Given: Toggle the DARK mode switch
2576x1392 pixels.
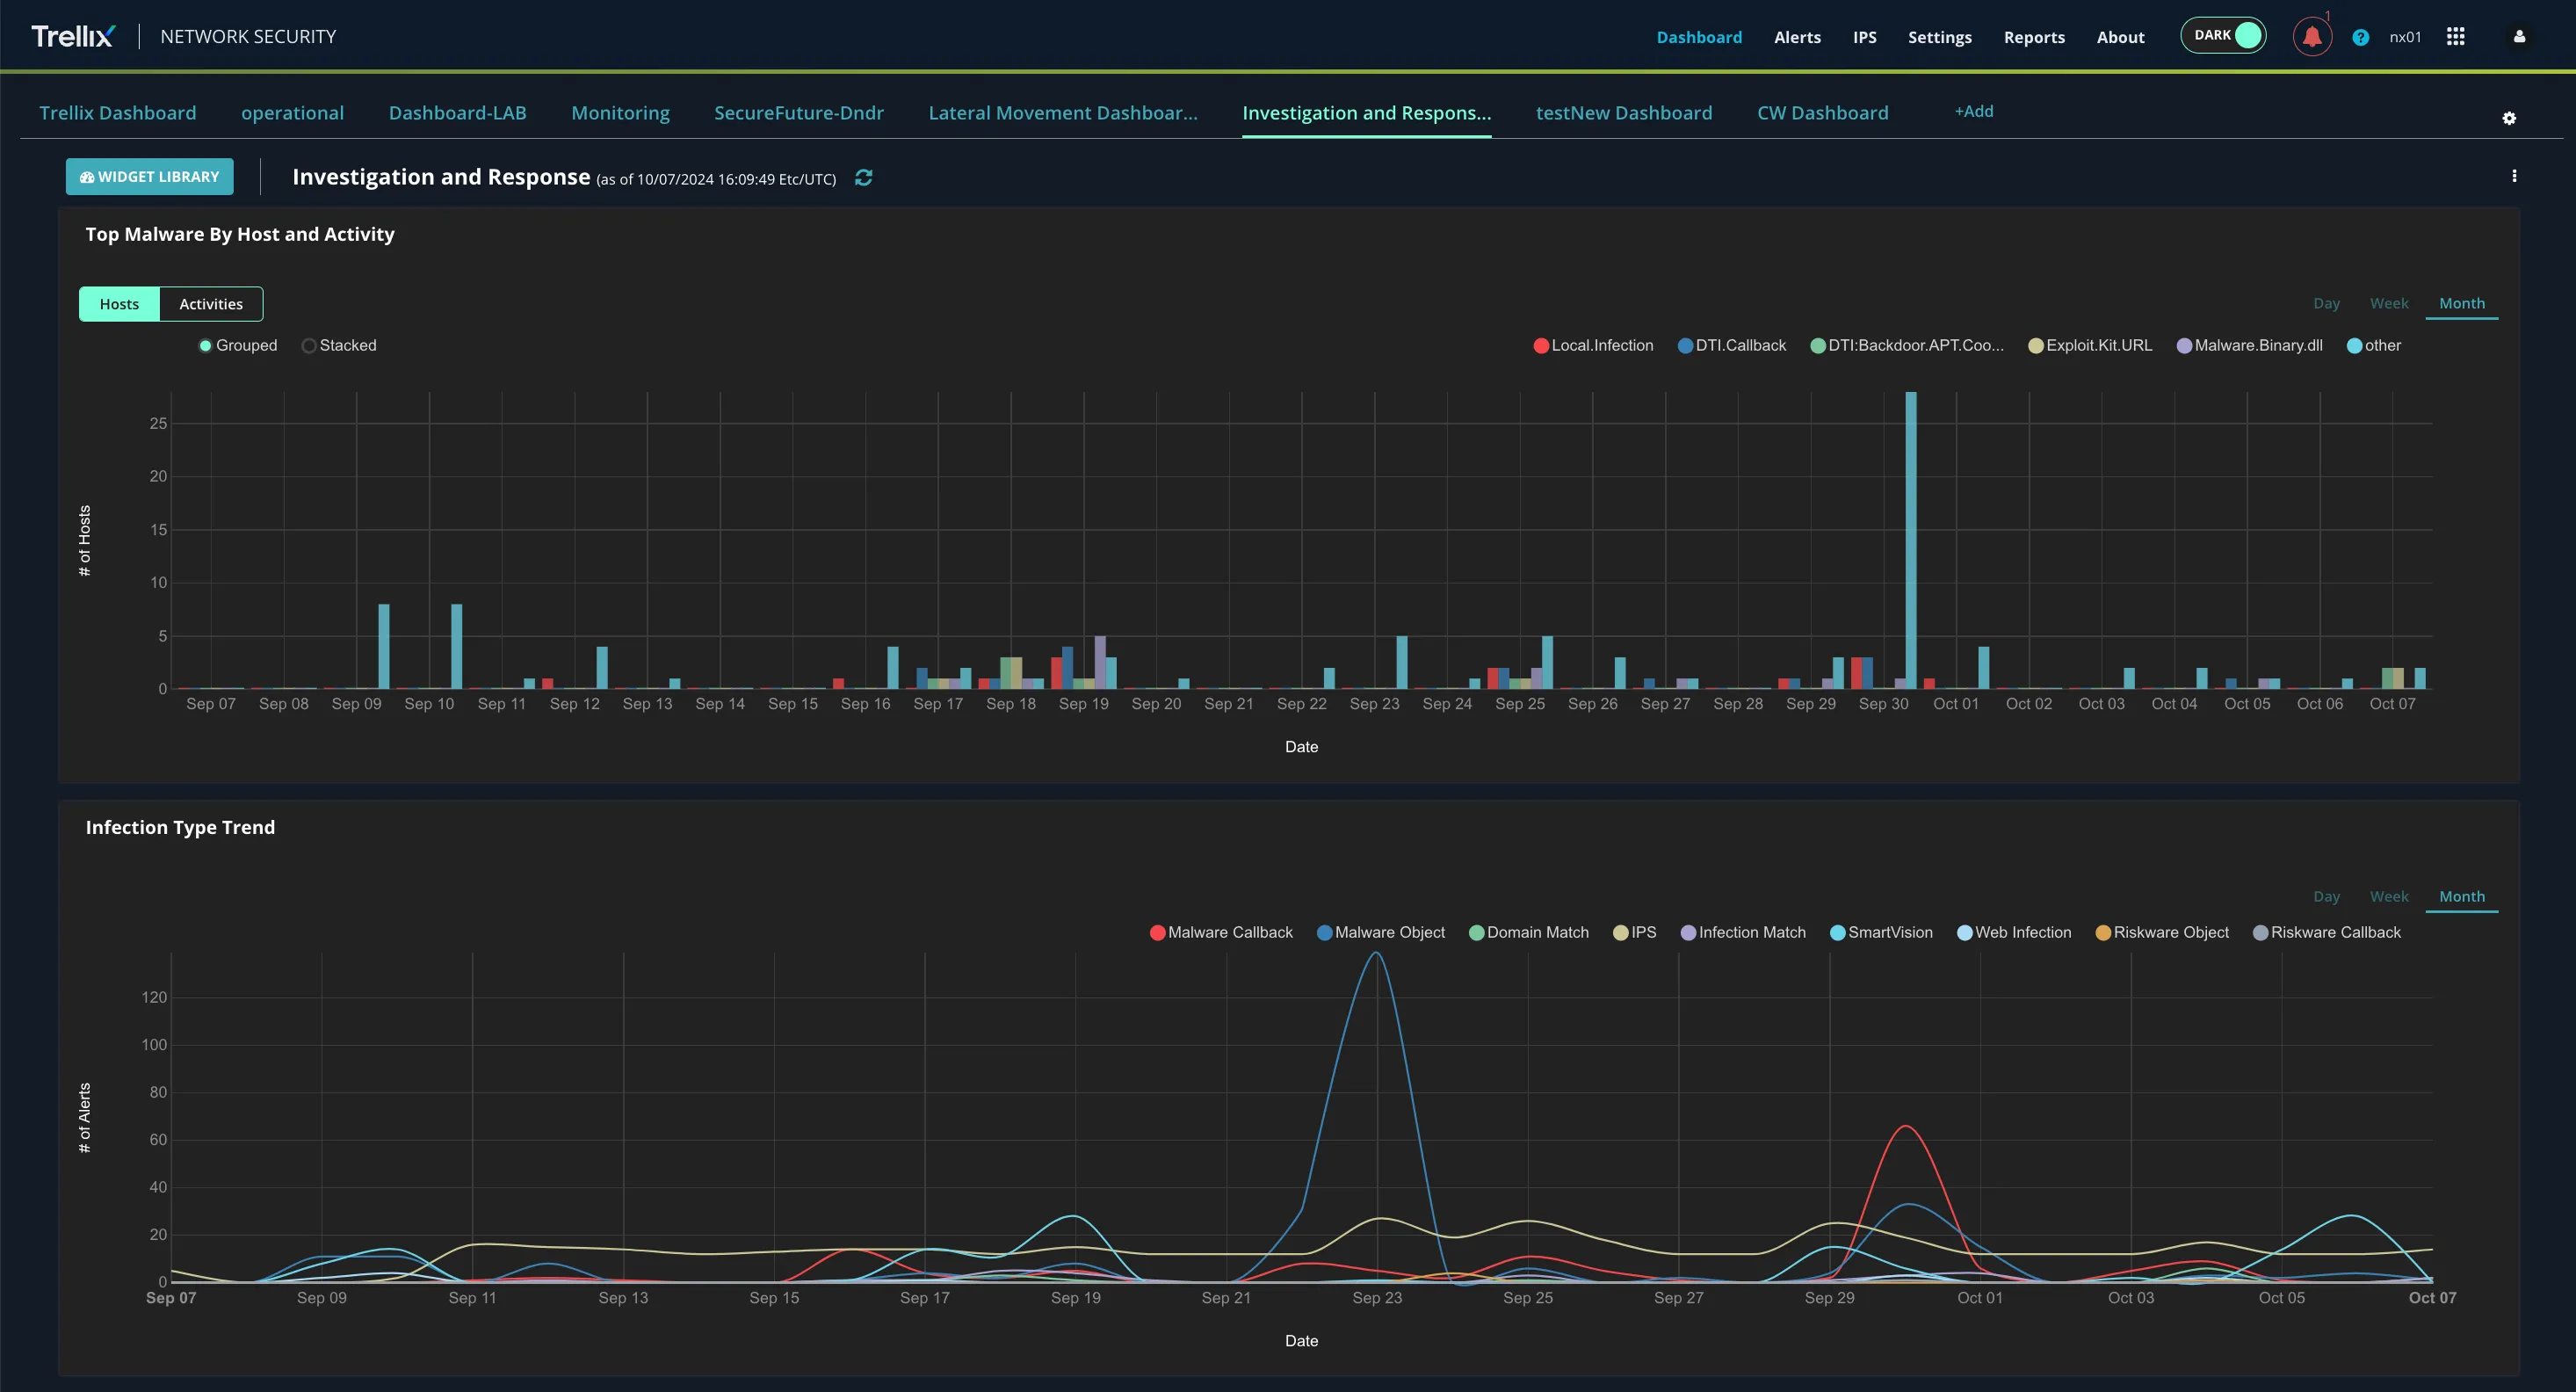Looking at the screenshot, I should pyautogui.click(x=2223, y=35).
